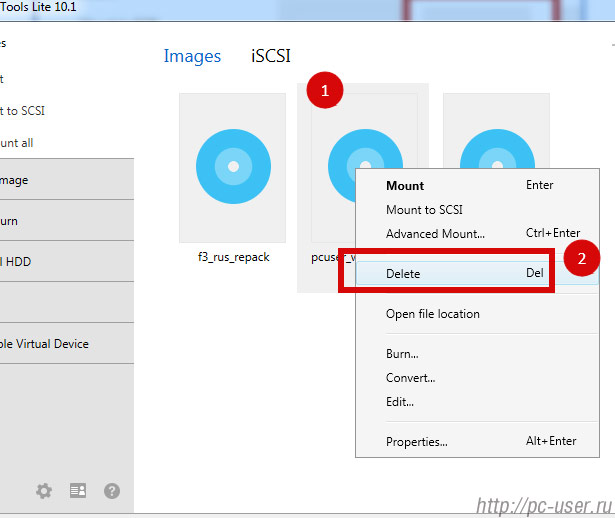Switch to the iSCSI tab
The width and height of the screenshot is (615, 518).
(x=270, y=56)
